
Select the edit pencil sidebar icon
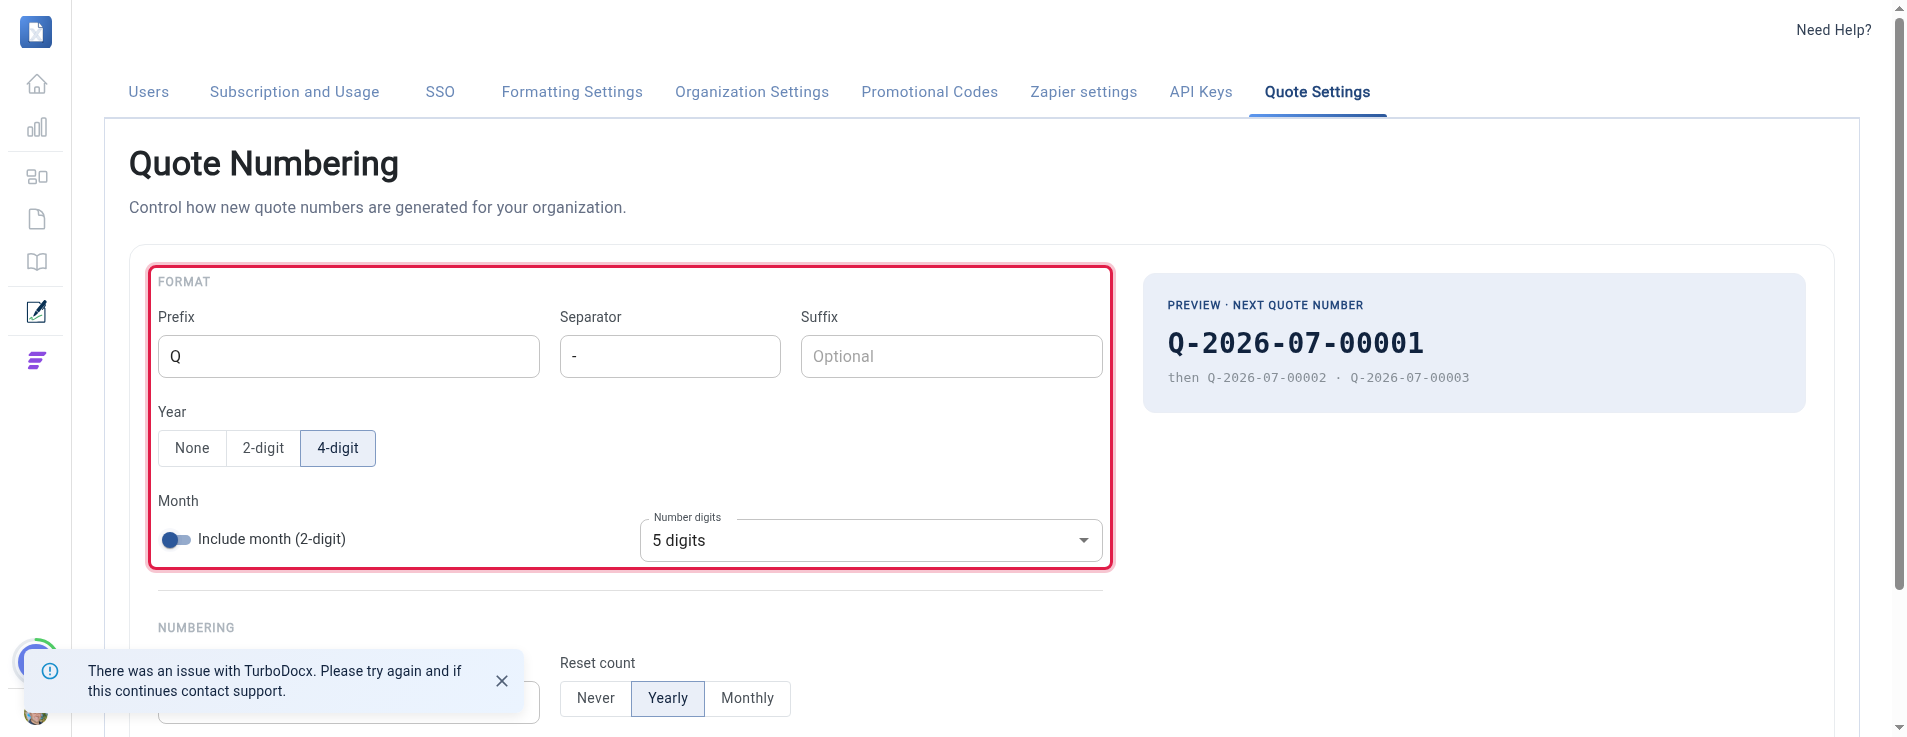(37, 312)
